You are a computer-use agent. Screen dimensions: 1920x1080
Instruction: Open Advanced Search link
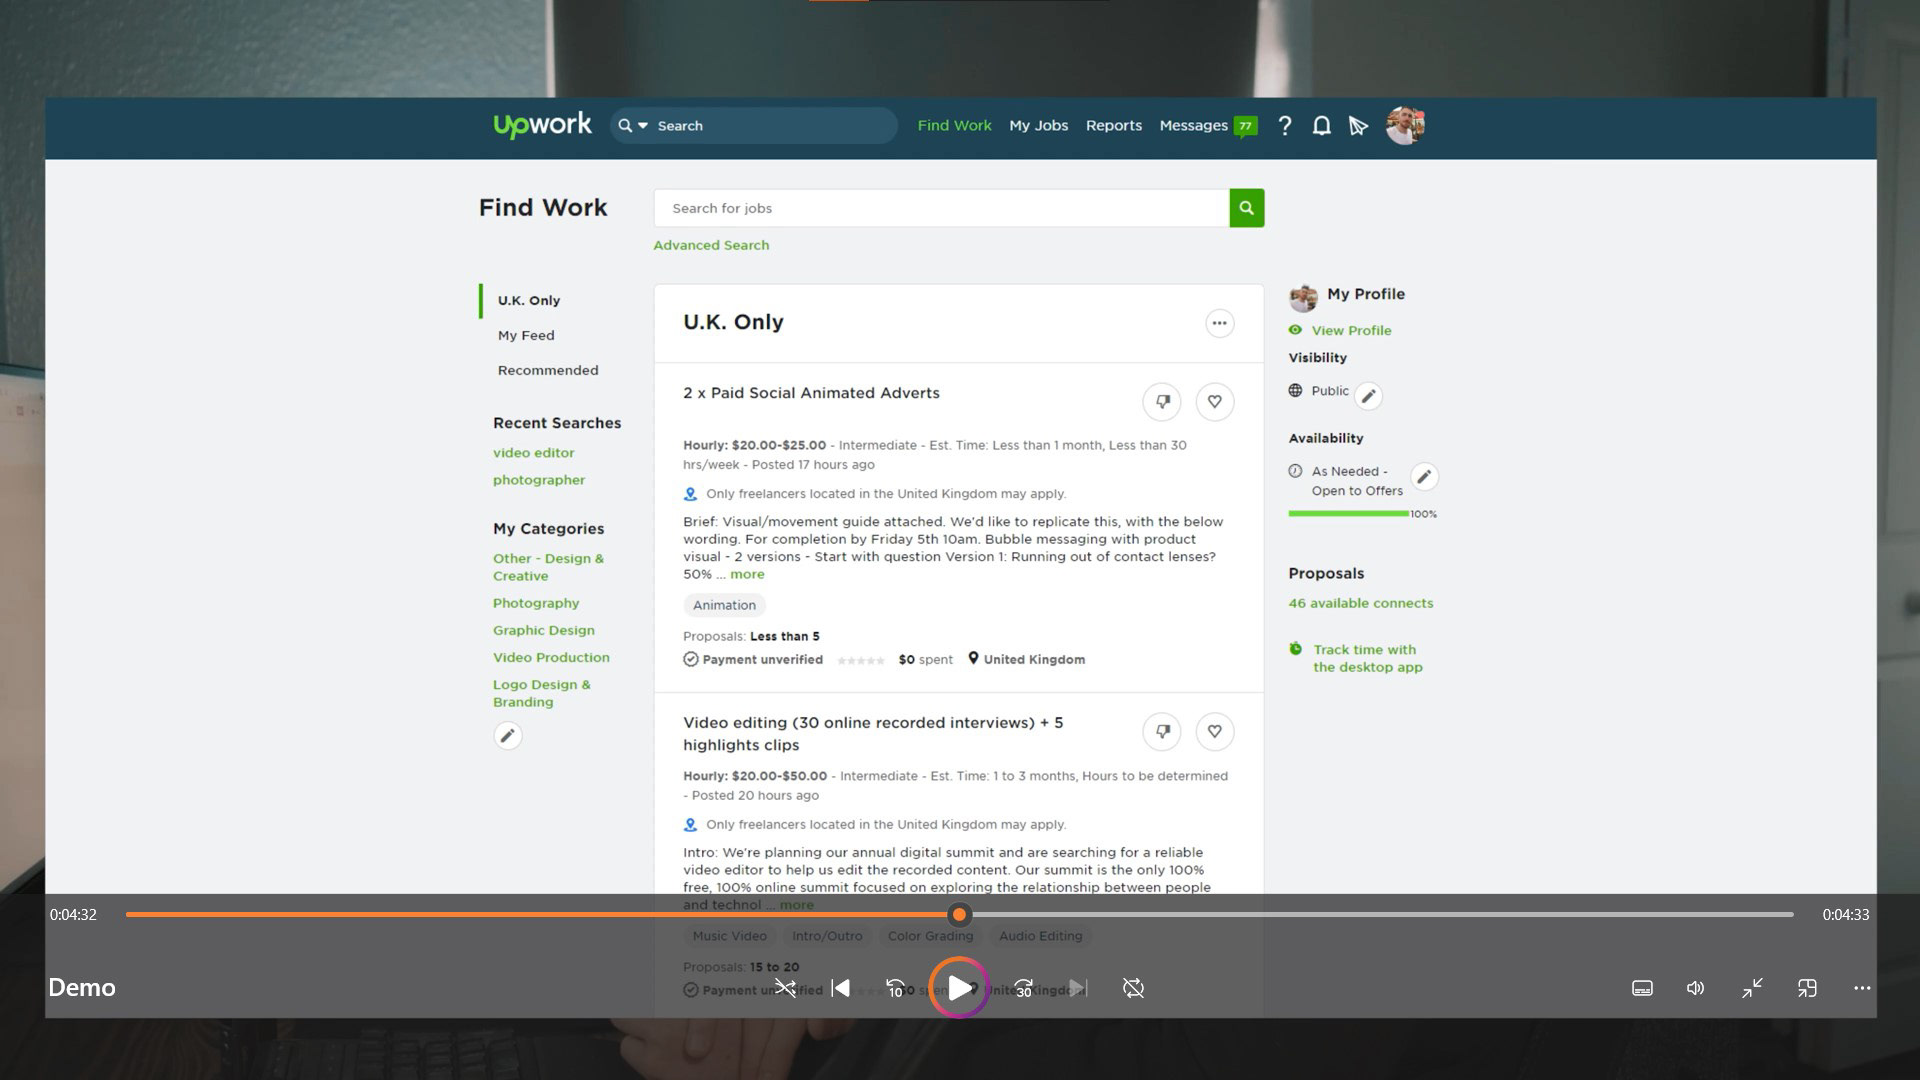(x=711, y=245)
